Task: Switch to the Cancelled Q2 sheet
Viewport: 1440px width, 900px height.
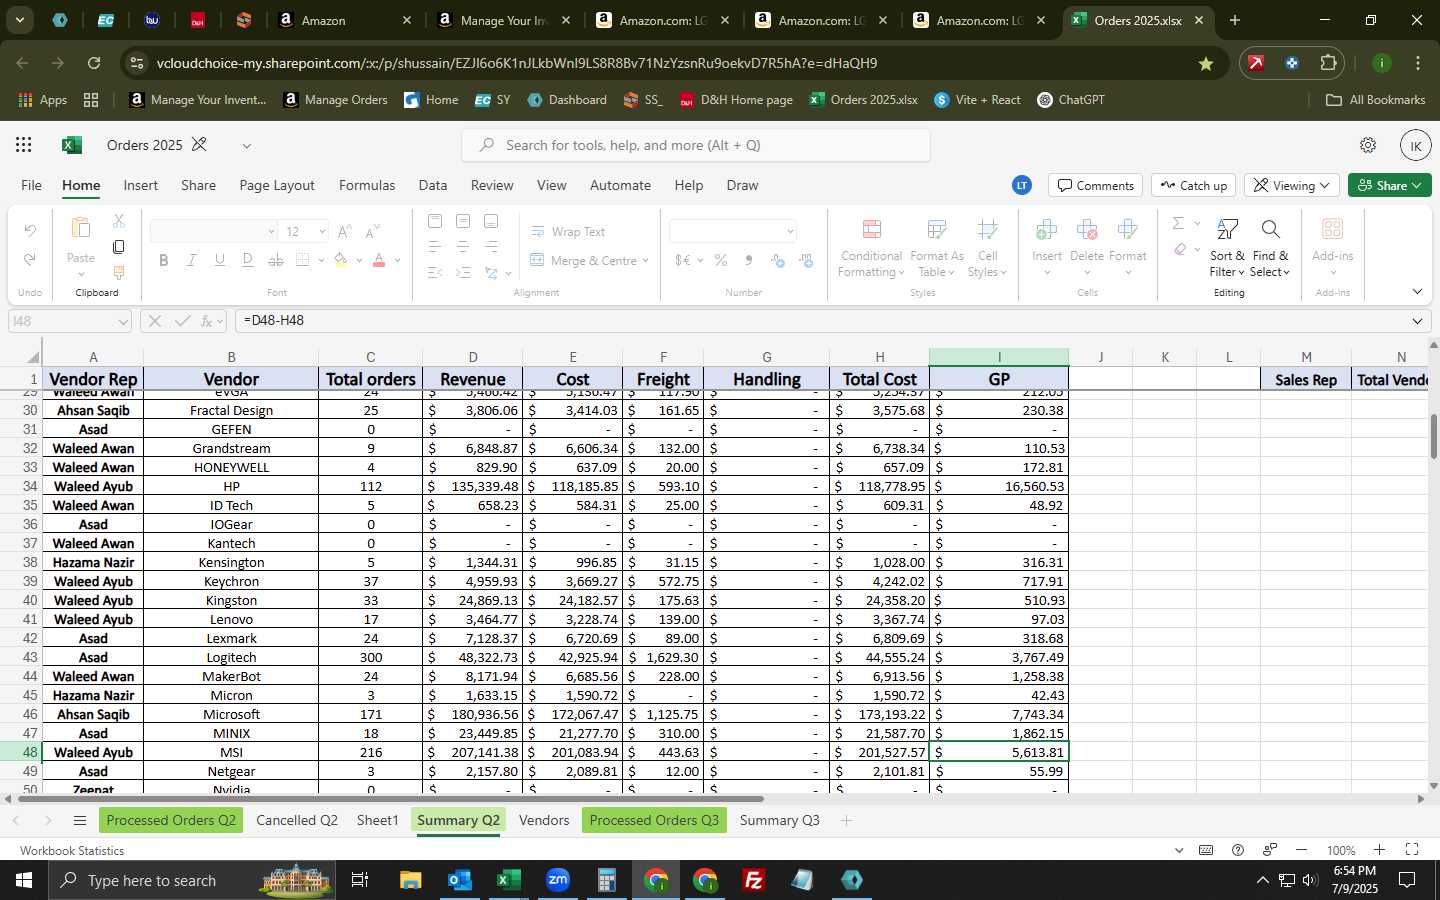Action: [x=297, y=821]
